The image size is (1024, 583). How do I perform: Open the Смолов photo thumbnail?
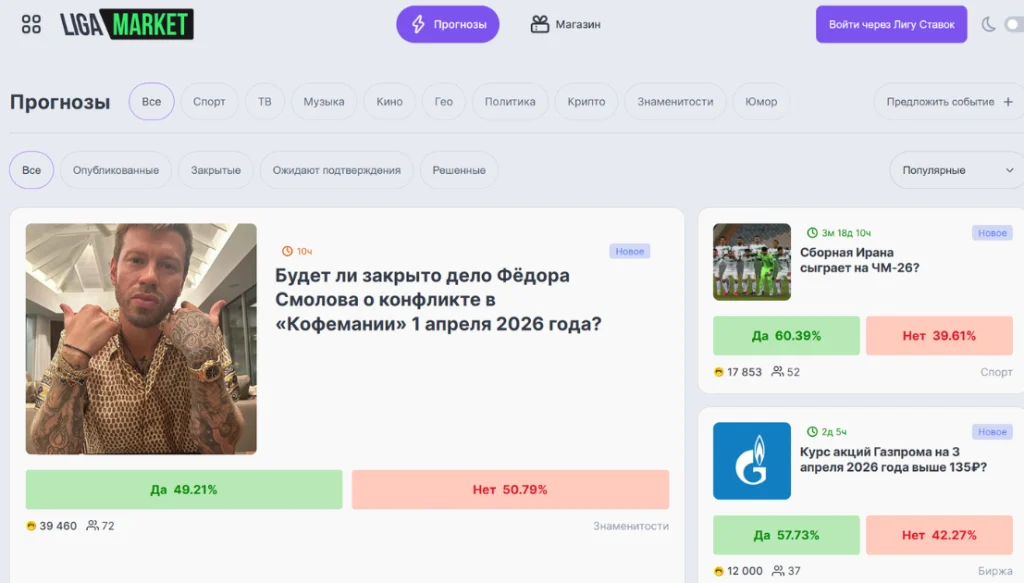[x=141, y=339]
